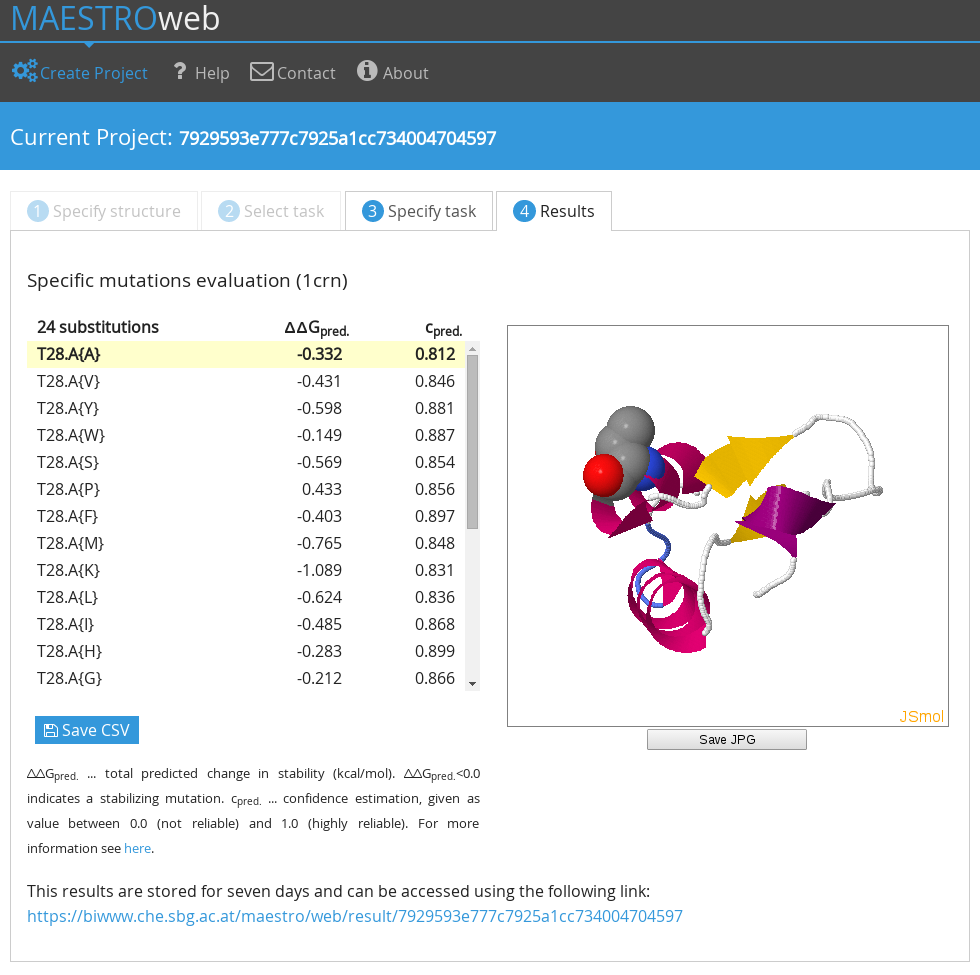Select the T28.A{I} substitution row

(246, 624)
